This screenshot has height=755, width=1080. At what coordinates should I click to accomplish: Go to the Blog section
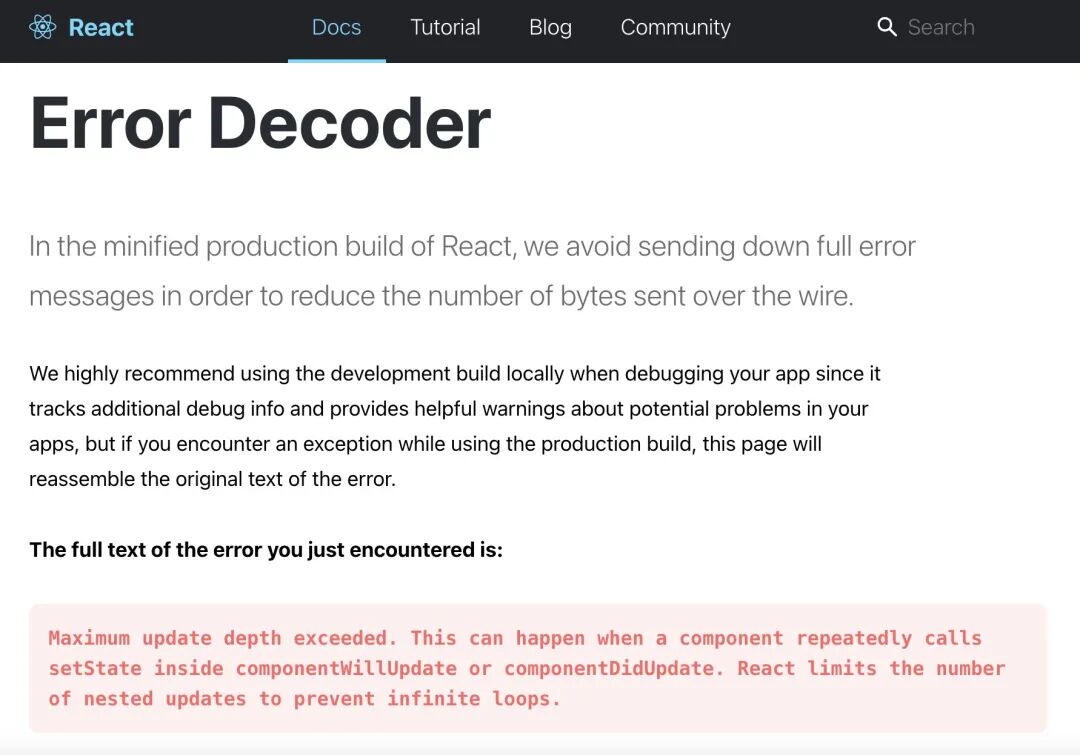pyautogui.click(x=550, y=28)
